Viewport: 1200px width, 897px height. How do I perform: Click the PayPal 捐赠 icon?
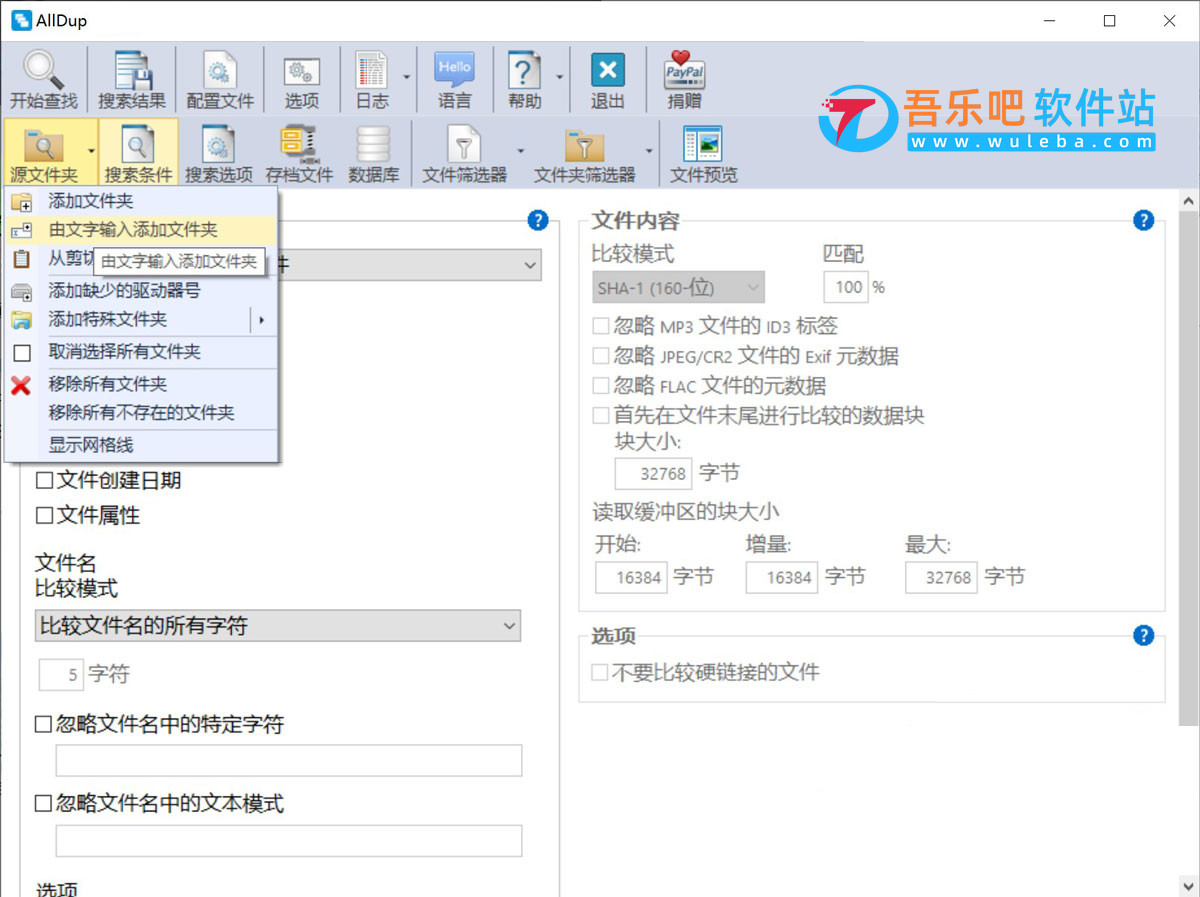(685, 72)
